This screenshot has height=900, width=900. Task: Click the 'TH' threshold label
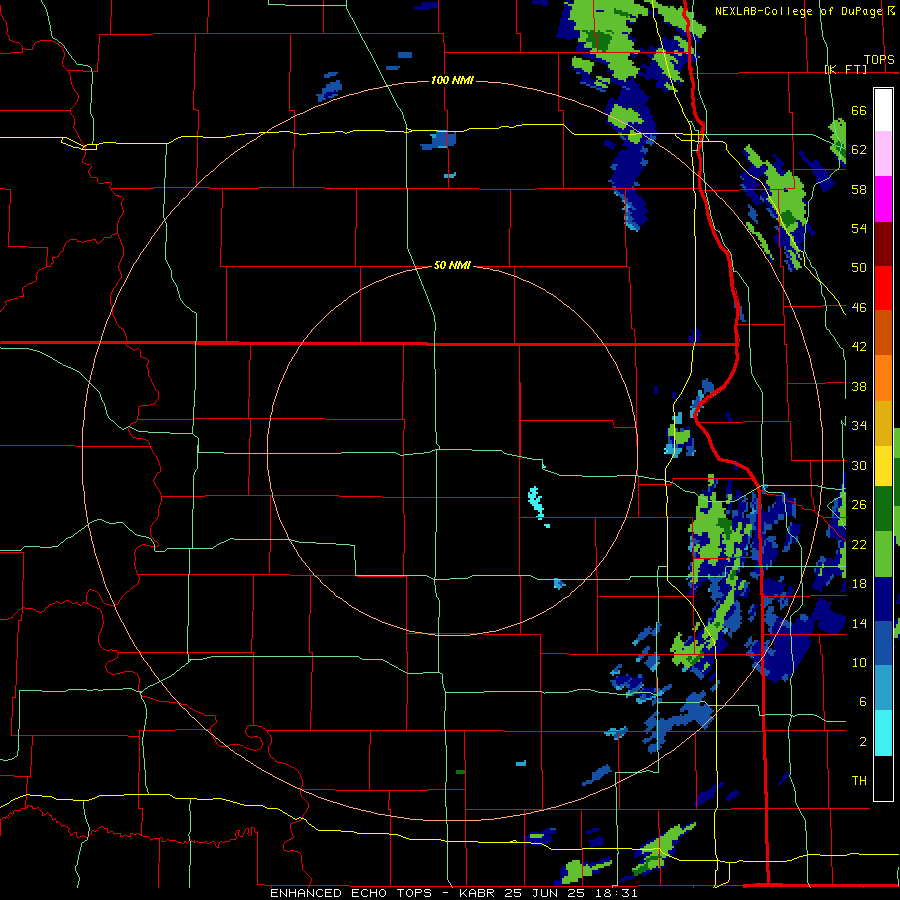859,781
